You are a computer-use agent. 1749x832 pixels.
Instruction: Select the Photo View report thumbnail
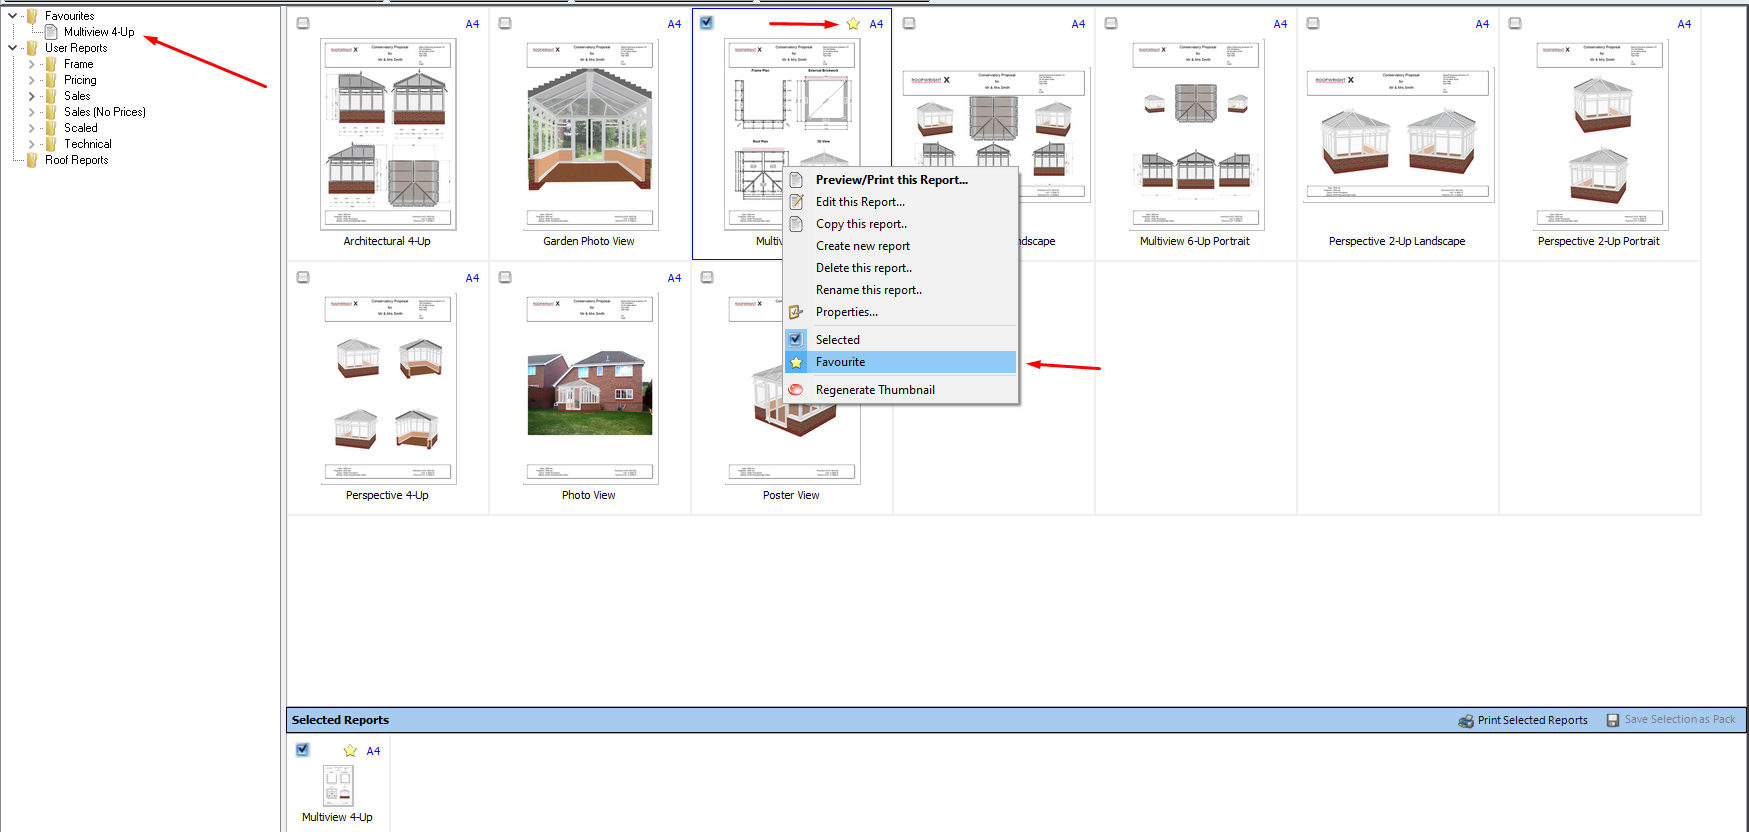pos(590,389)
